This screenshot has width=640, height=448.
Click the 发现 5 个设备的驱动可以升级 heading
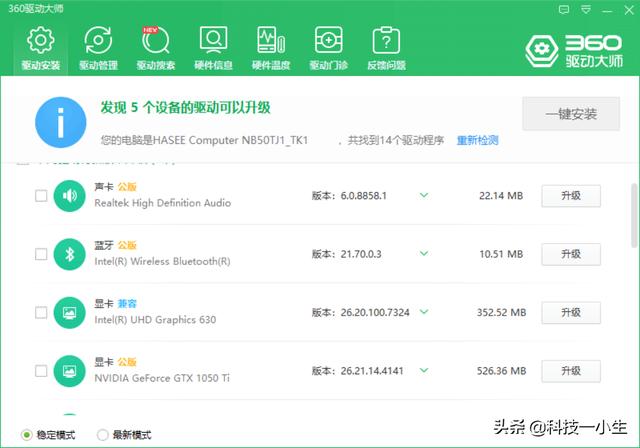click(x=185, y=108)
